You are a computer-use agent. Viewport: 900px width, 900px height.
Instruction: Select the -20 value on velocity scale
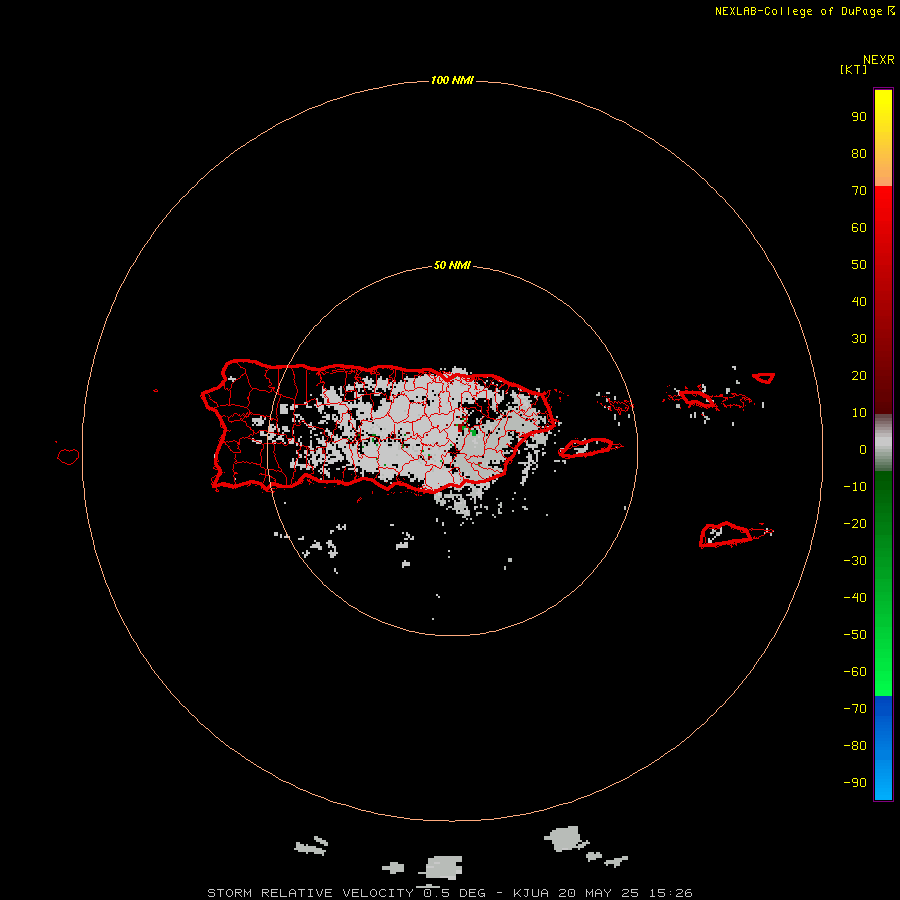pyautogui.click(x=855, y=524)
